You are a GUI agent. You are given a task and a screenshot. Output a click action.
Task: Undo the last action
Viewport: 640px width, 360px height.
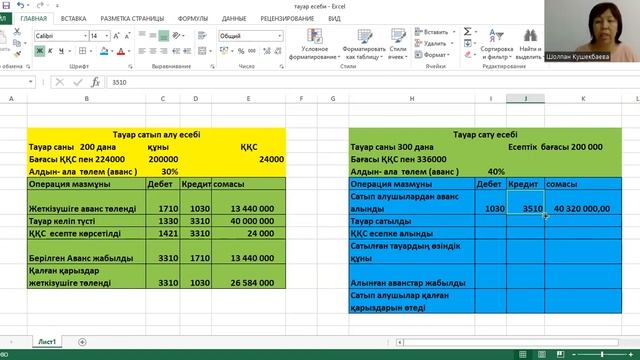[x=20, y=5]
